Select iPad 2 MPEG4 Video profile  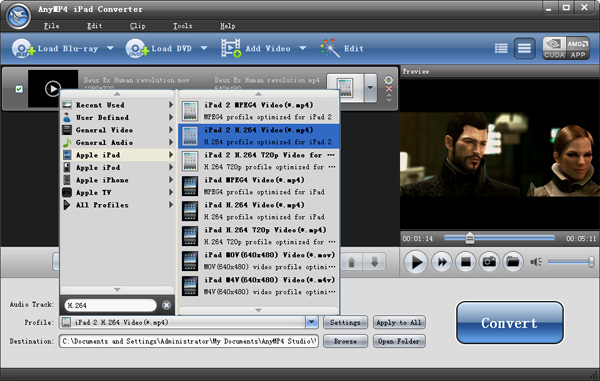[259, 111]
